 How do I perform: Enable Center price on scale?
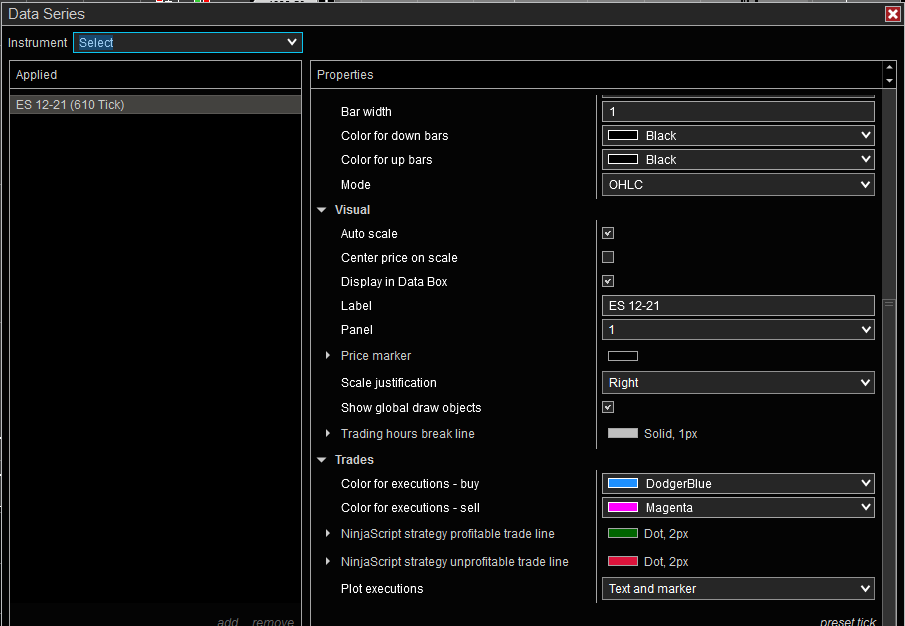click(608, 257)
